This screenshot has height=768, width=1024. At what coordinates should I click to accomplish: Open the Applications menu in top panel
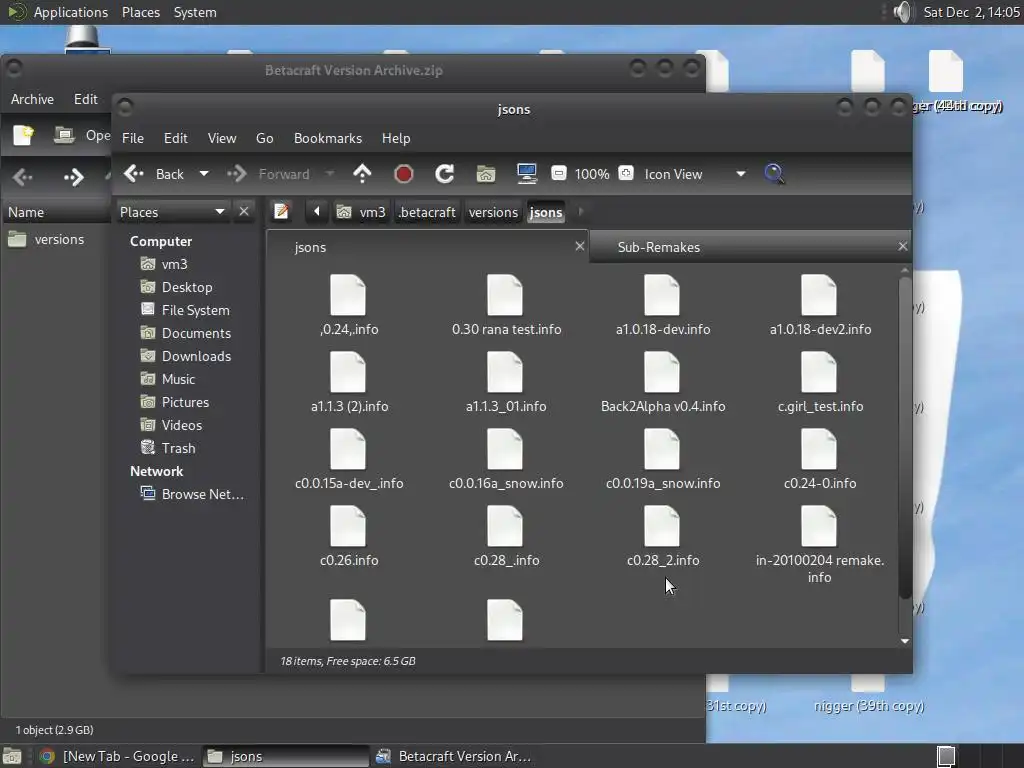coord(71,12)
